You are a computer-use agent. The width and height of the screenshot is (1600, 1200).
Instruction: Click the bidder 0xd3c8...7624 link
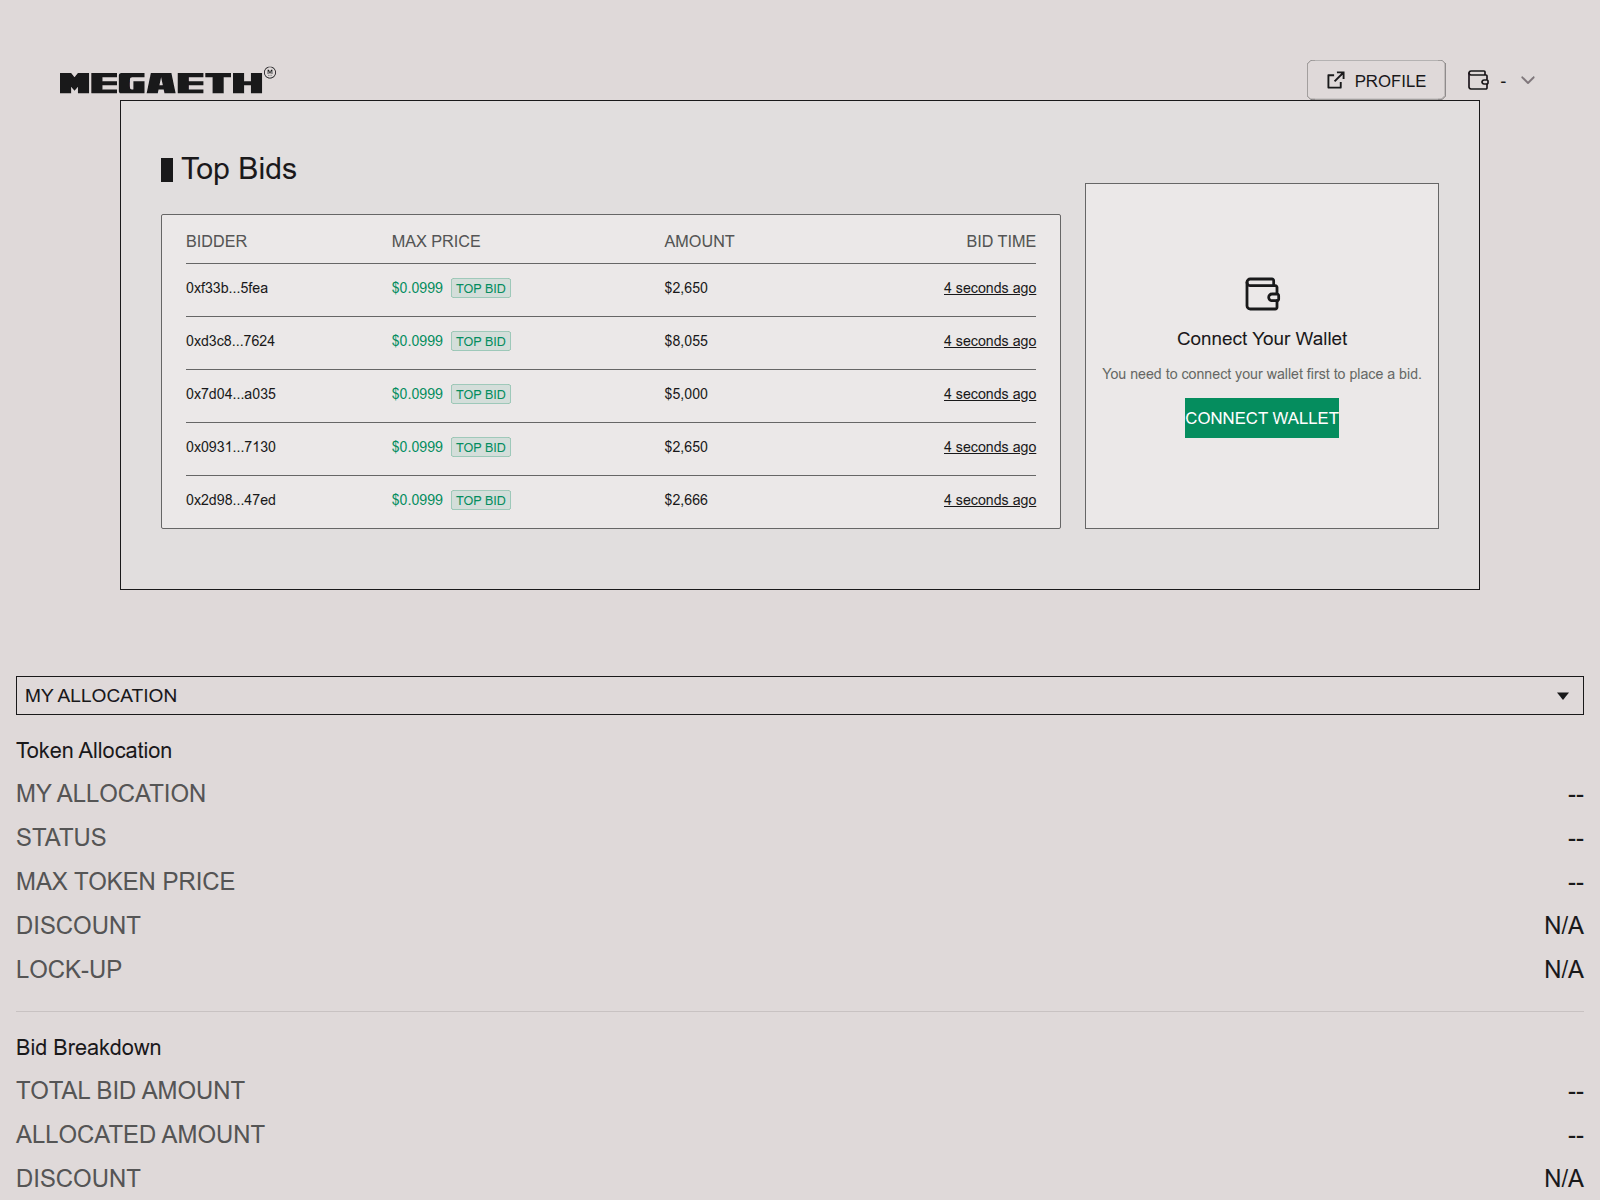(x=231, y=340)
